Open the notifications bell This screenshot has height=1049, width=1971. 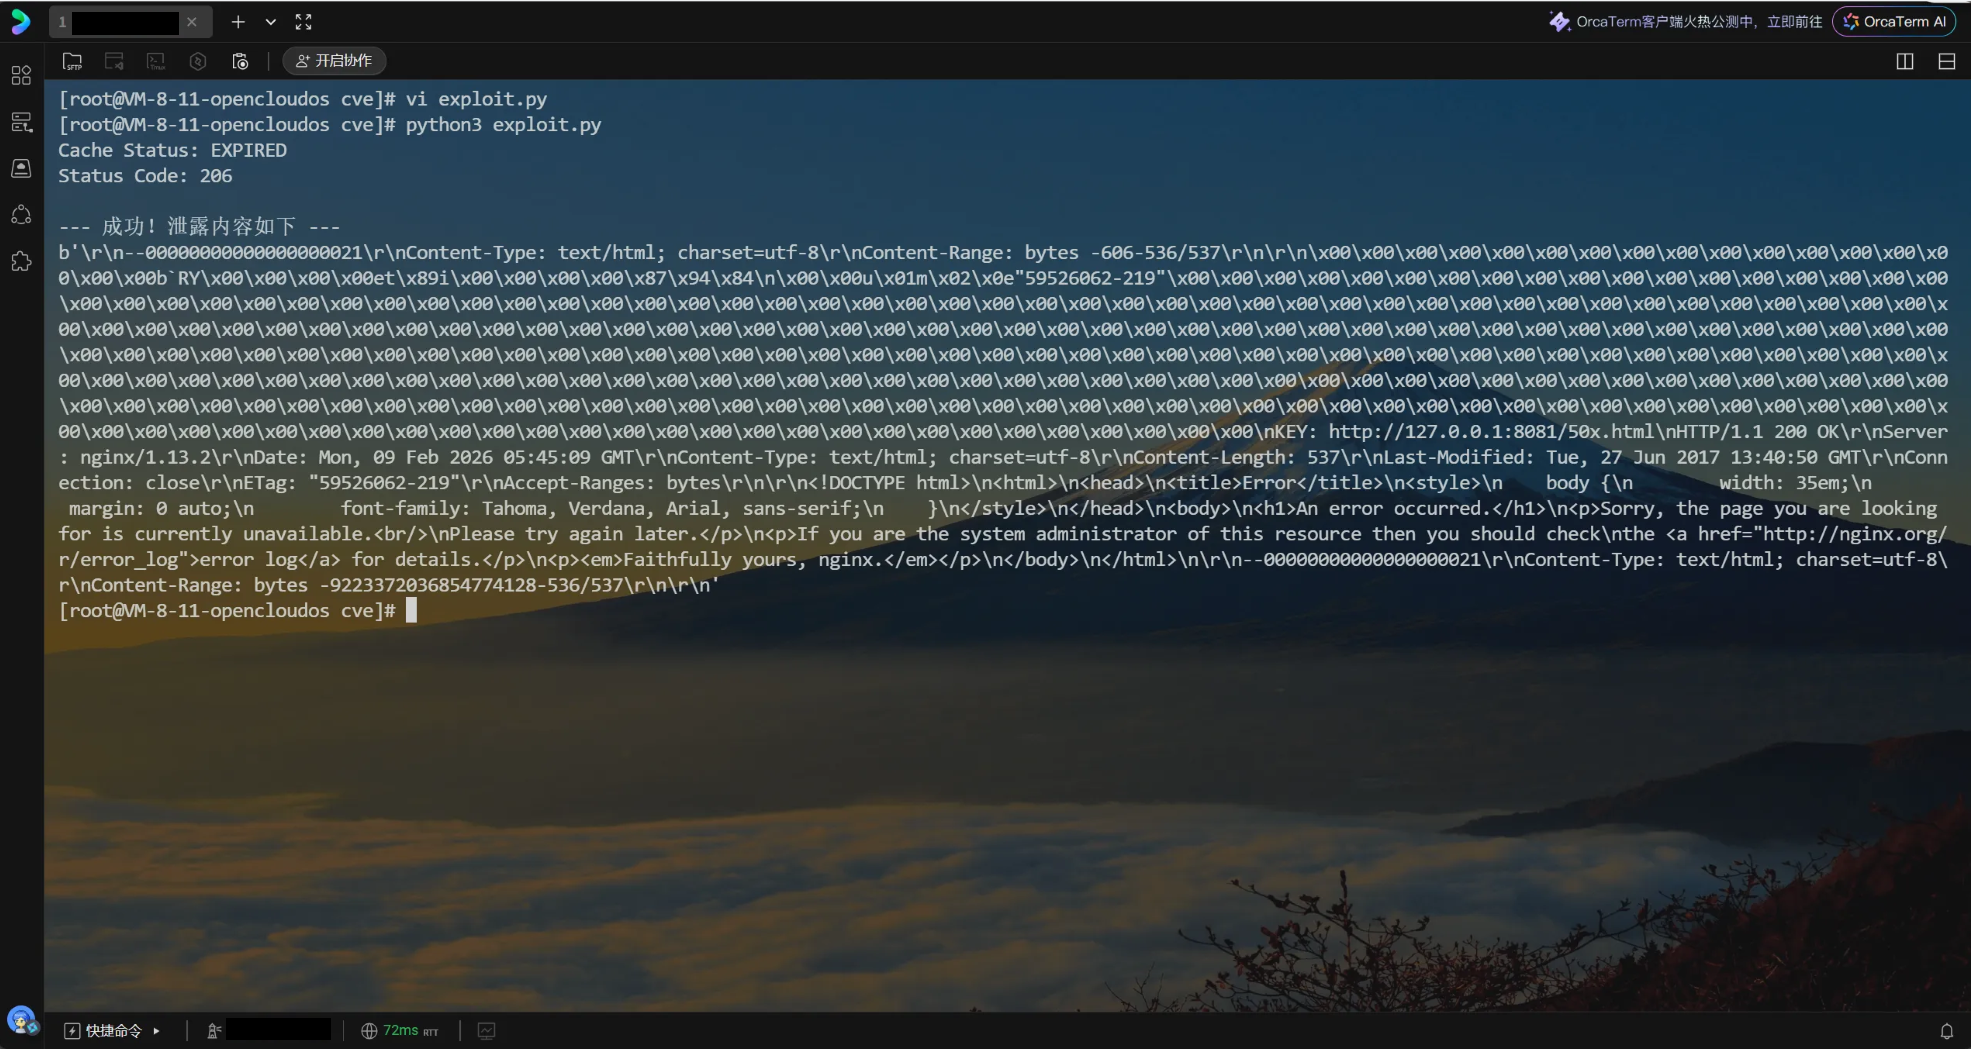(x=1947, y=1031)
